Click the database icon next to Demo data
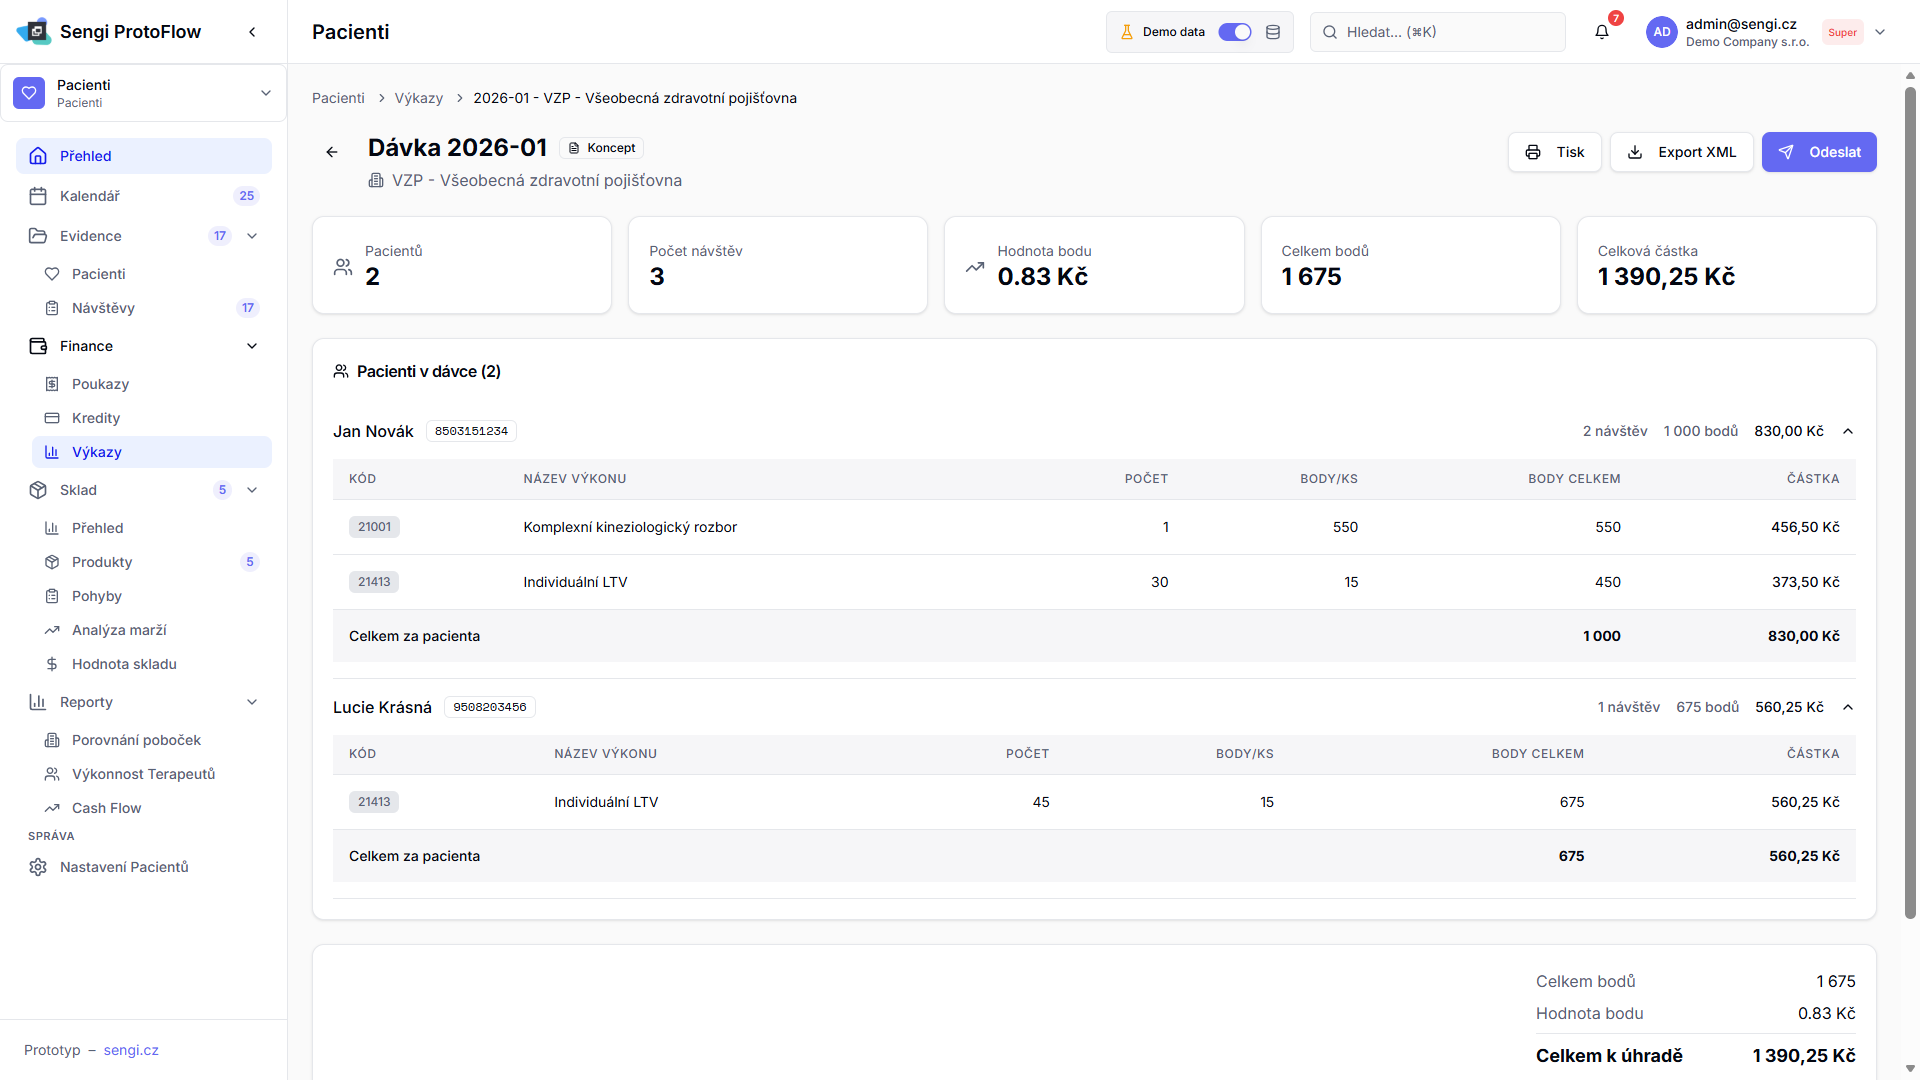1920x1080 pixels. [1273, 32]
